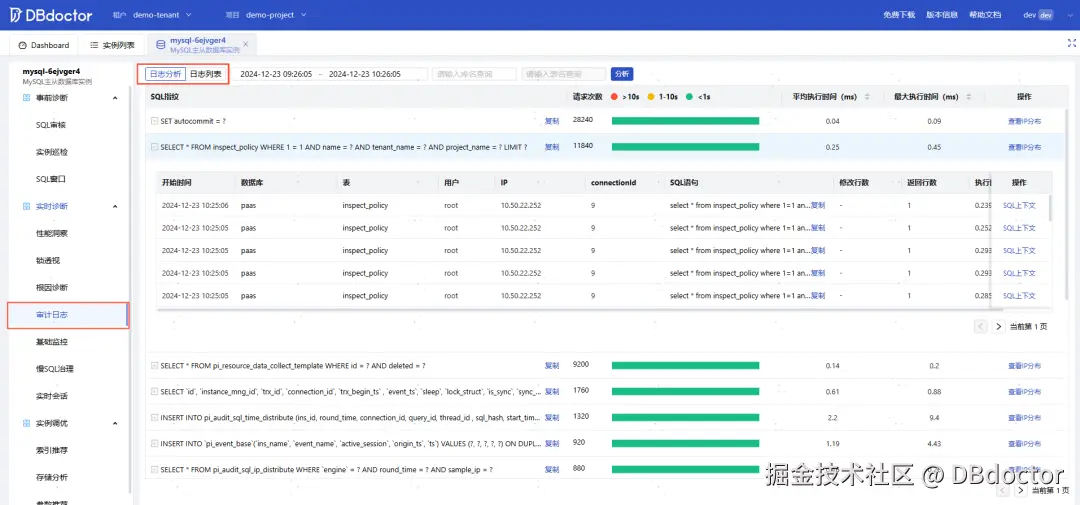
Task: Switch to the 实例列表 tab
Action: point(112,45)
